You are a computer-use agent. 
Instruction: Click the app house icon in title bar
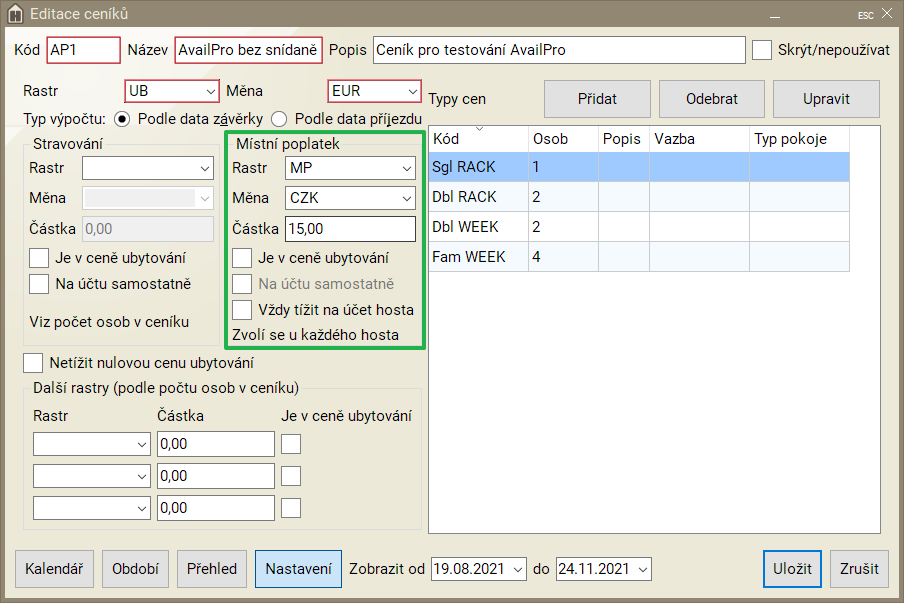click(x=15, y=14)
